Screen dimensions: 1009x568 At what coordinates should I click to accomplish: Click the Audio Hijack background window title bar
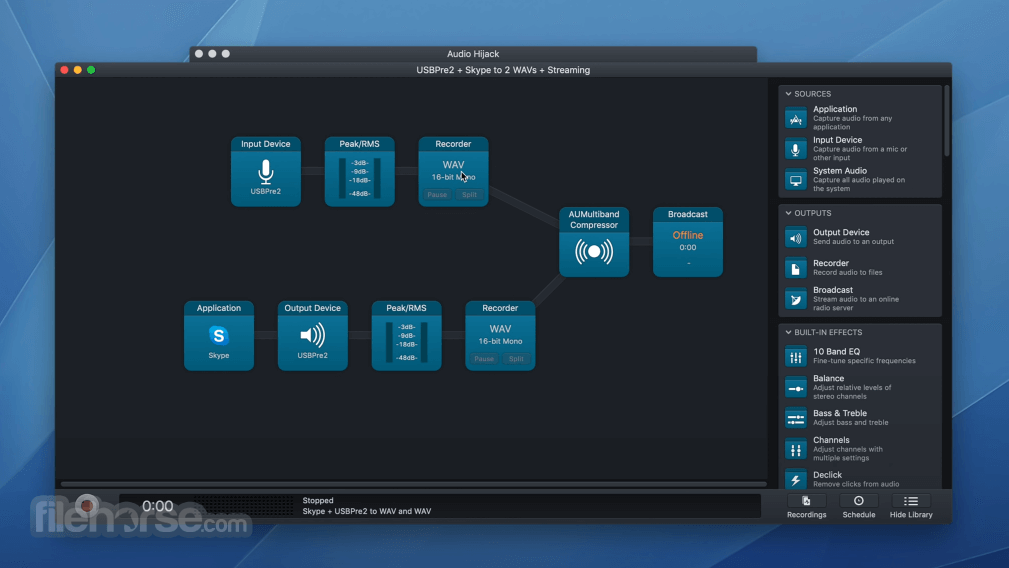(473, 54)
